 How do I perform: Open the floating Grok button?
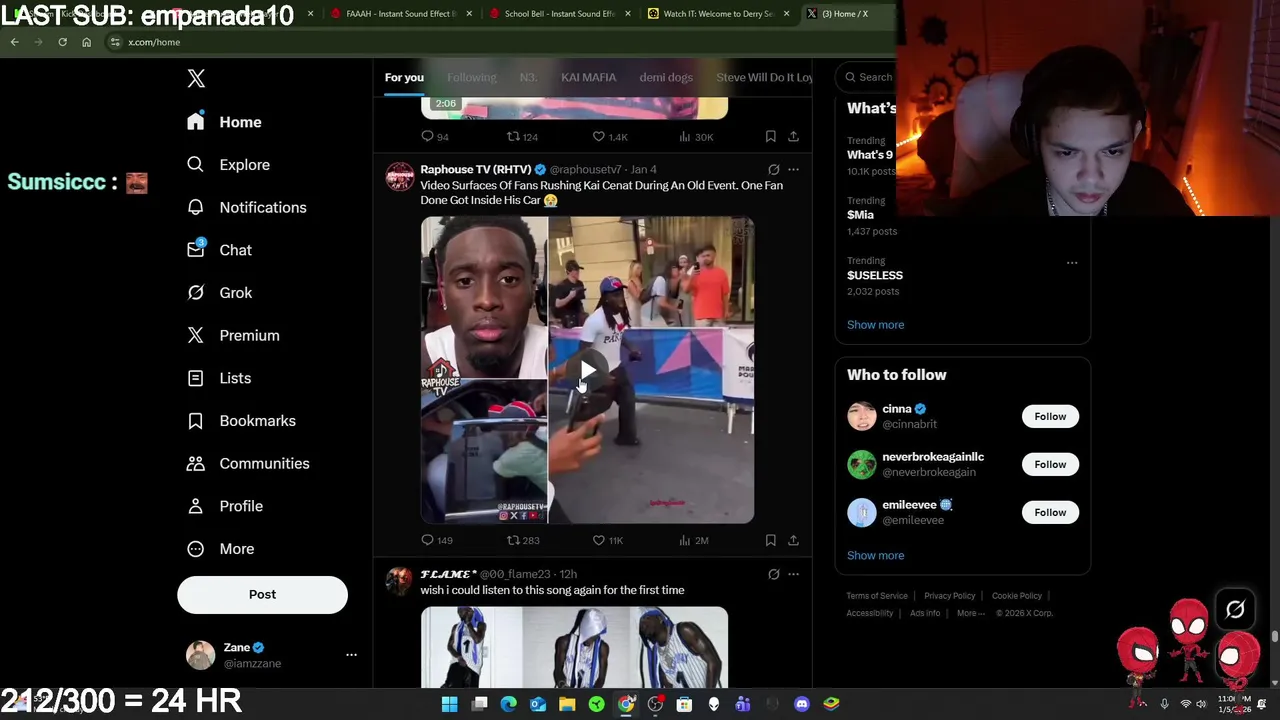tap(1235, 610)
